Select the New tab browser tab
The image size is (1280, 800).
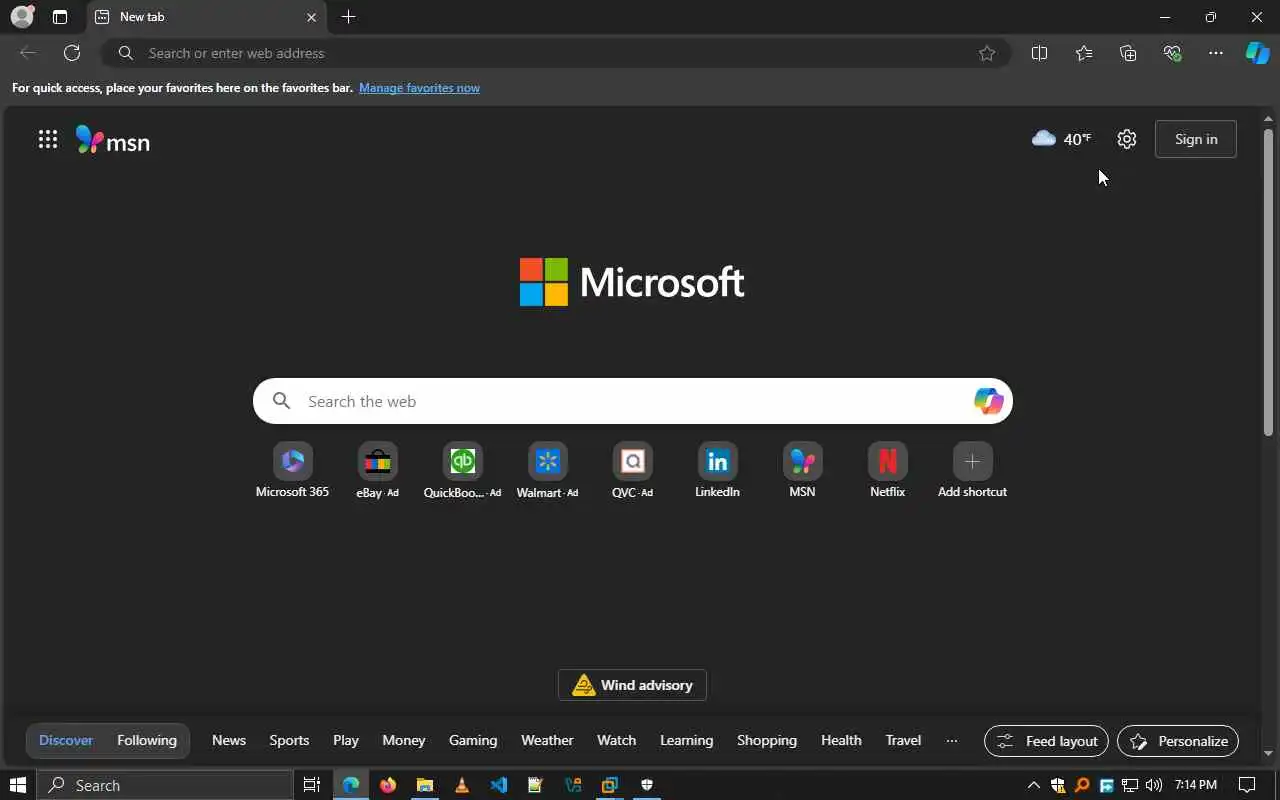206,17
